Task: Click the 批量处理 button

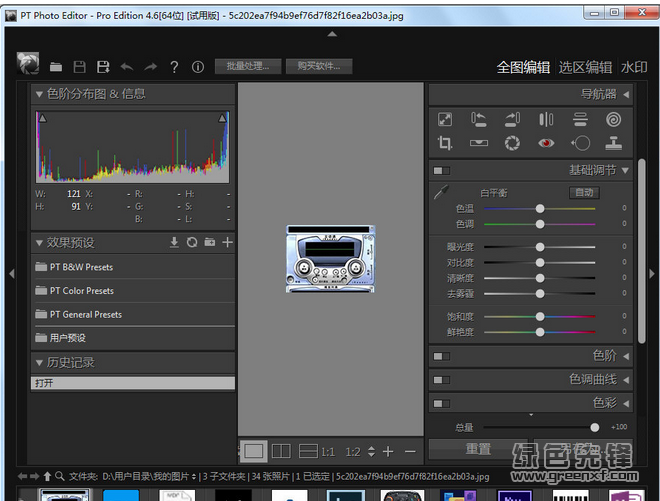Action: click(248, 67)
